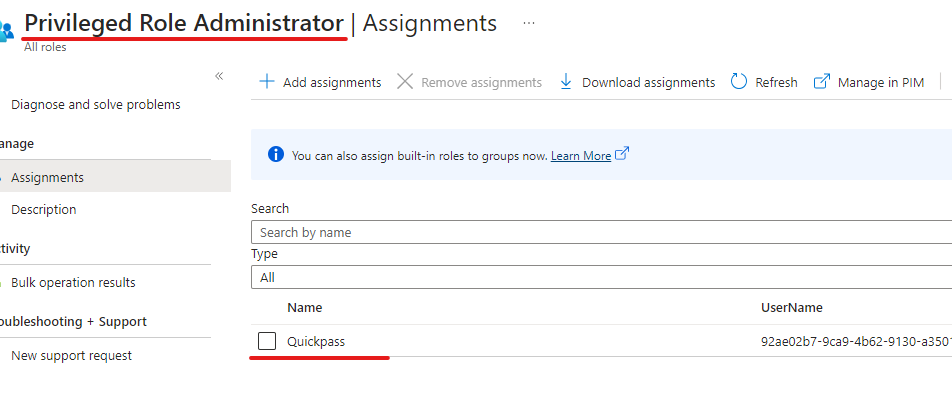
Task: Select Assignments in the left menu
Action: coord(115,177)
